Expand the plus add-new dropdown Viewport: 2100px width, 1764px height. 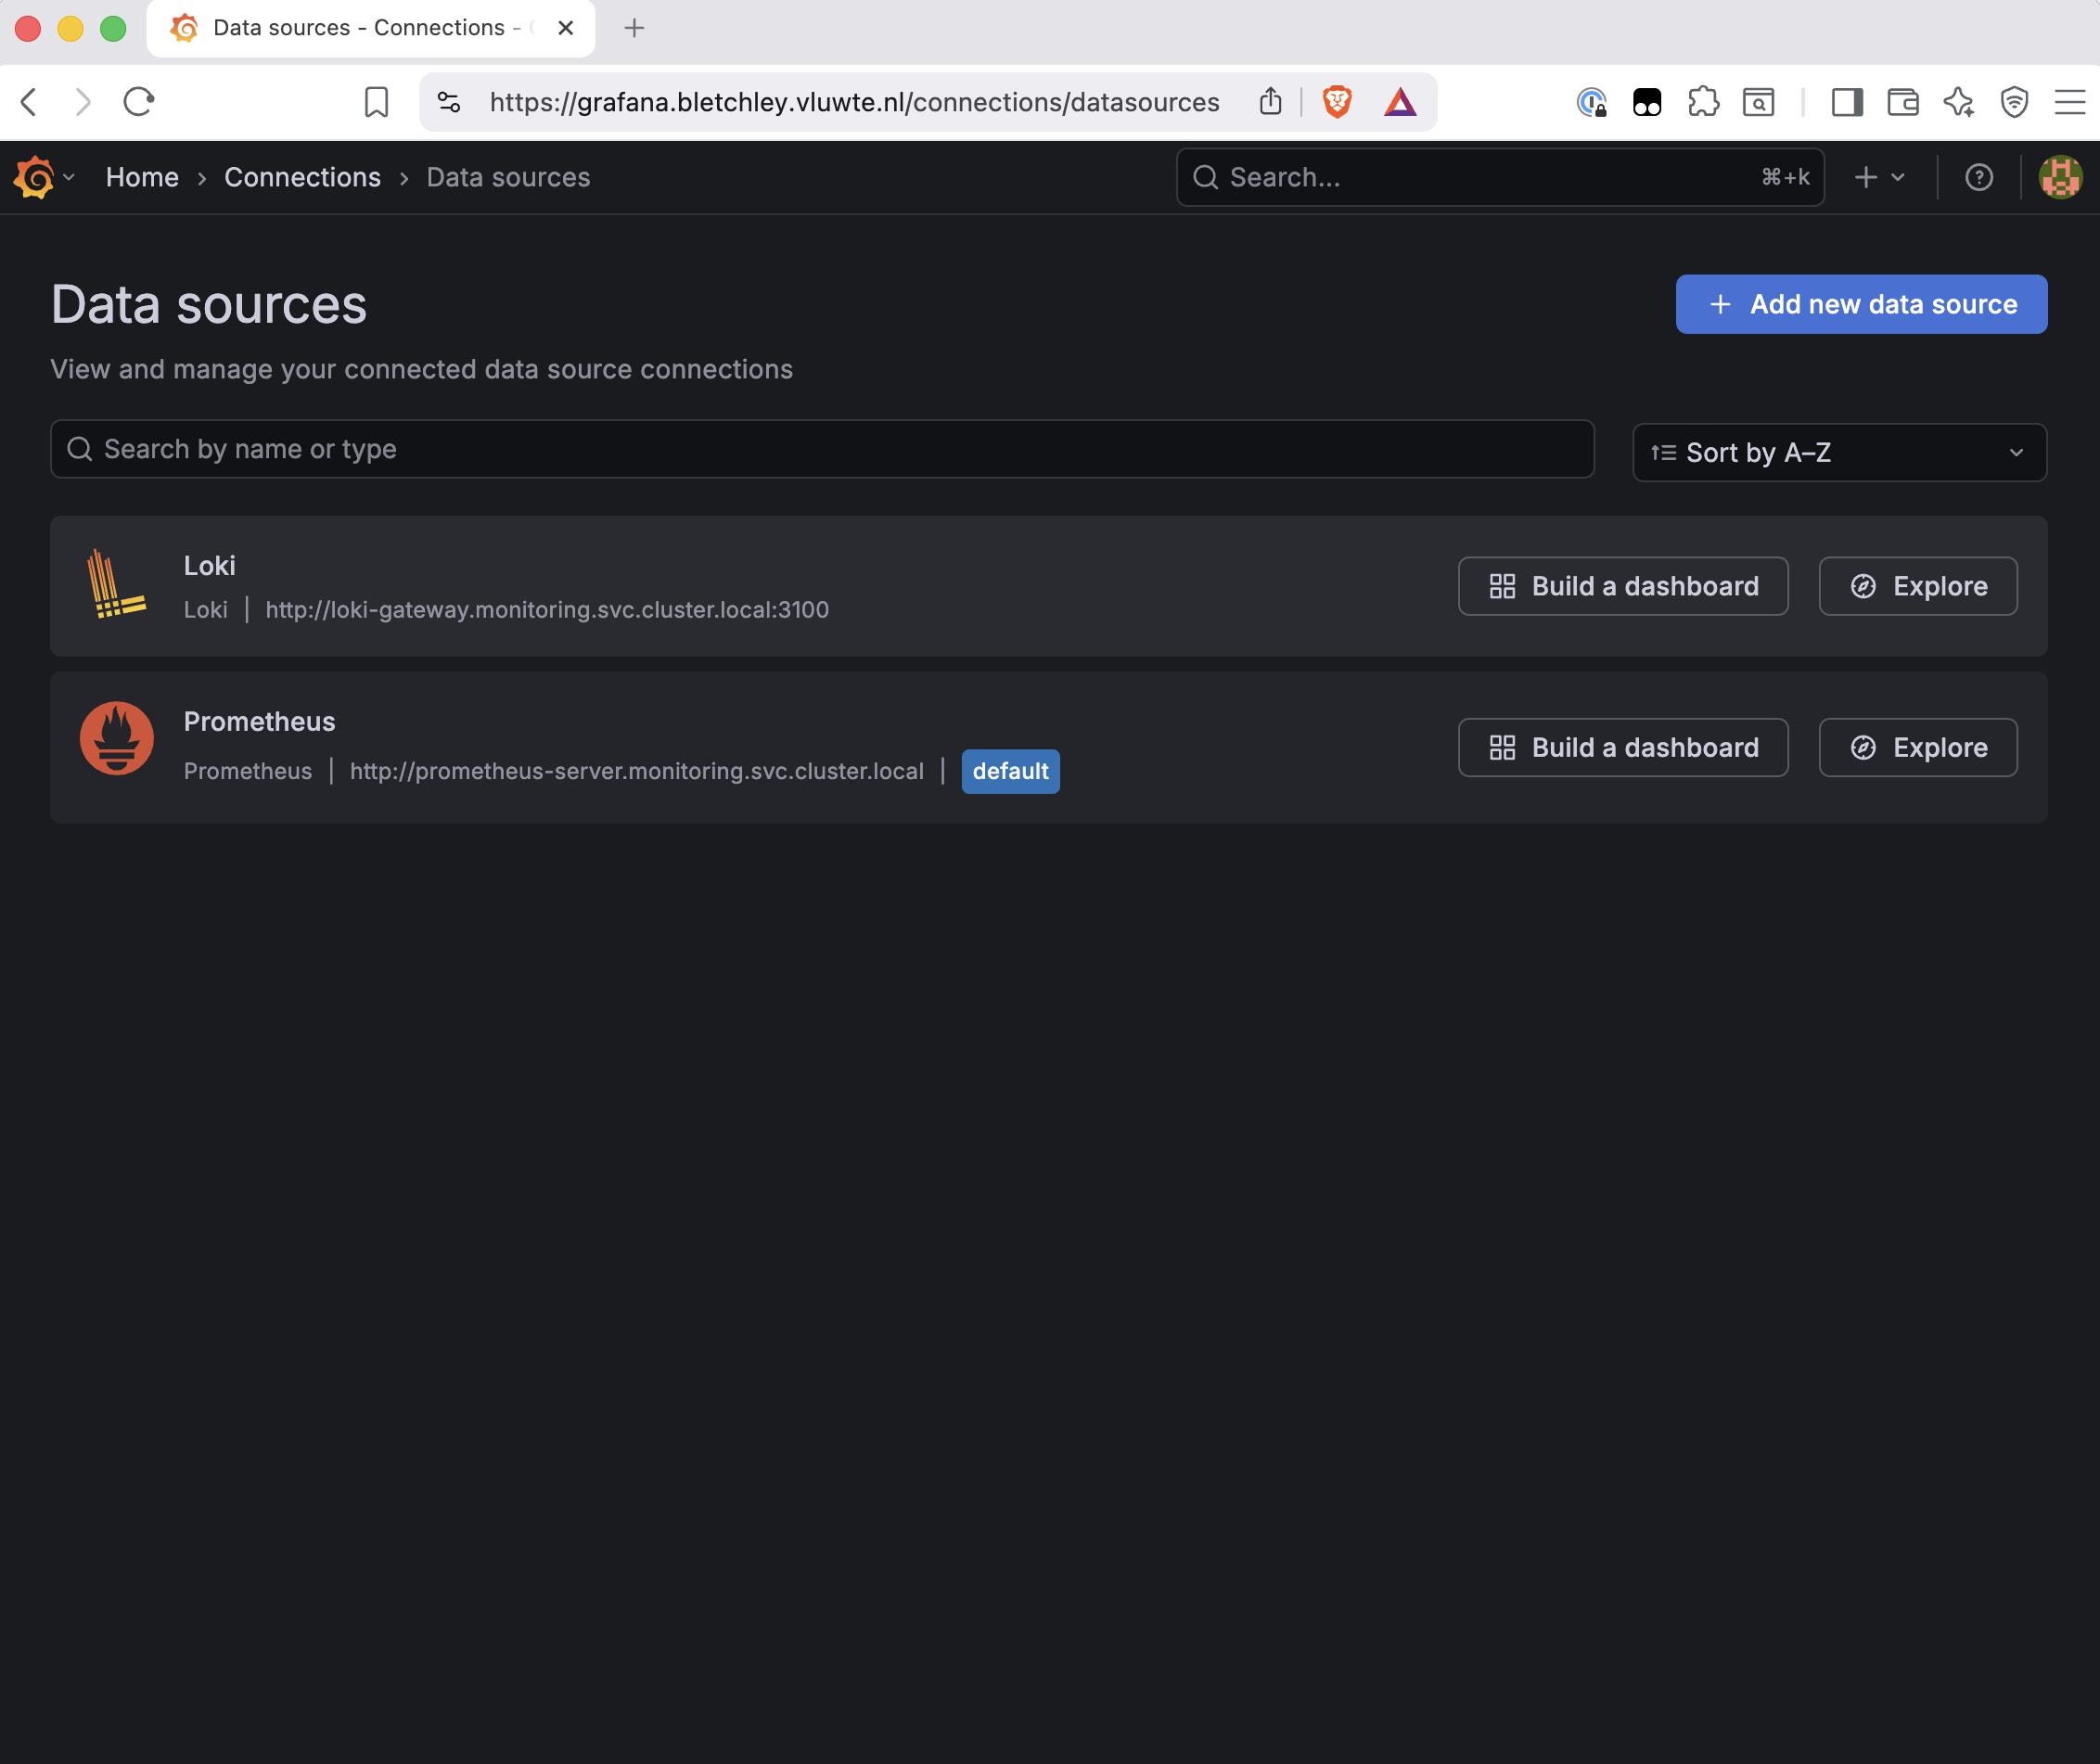(1879, 177)
